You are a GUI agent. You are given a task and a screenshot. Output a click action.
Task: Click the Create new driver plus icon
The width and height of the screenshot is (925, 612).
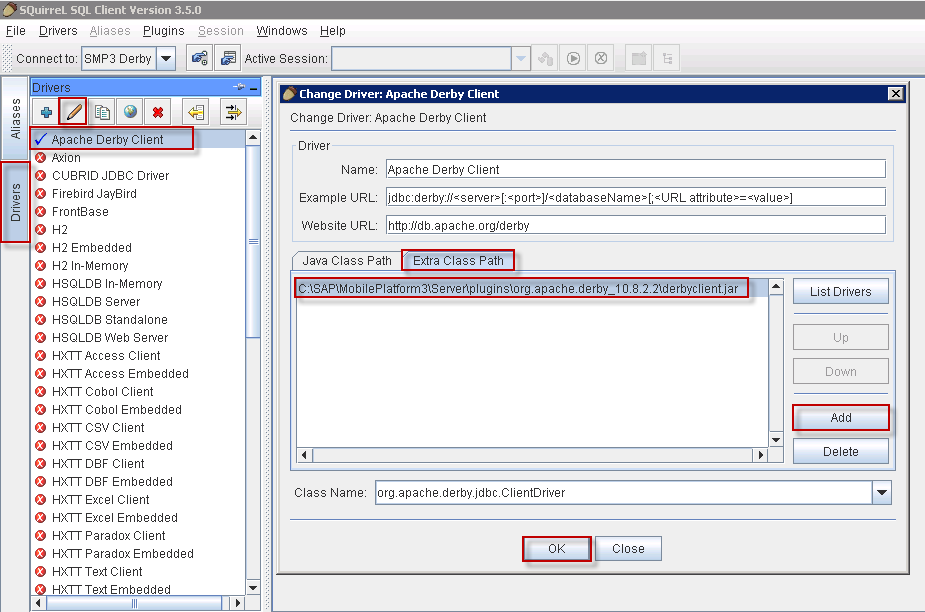(x=46, y=112)
